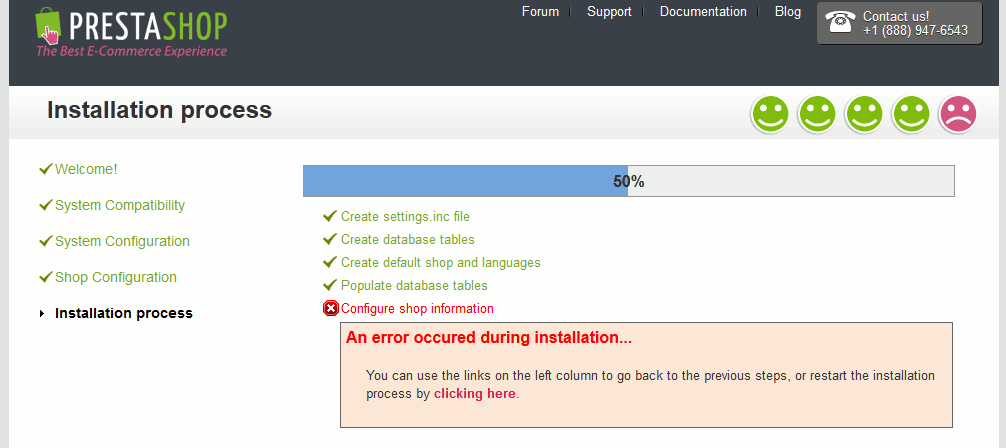This screenshot has width=1006, height=448.
Task: Click the Contact us! phone box
Action: [899, 23]
